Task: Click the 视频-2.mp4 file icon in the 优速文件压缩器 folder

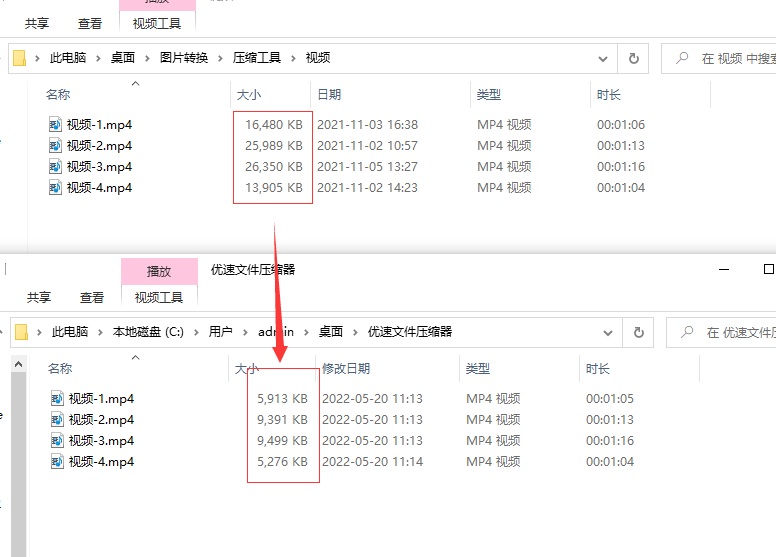Action: click(x=60, y=420)
